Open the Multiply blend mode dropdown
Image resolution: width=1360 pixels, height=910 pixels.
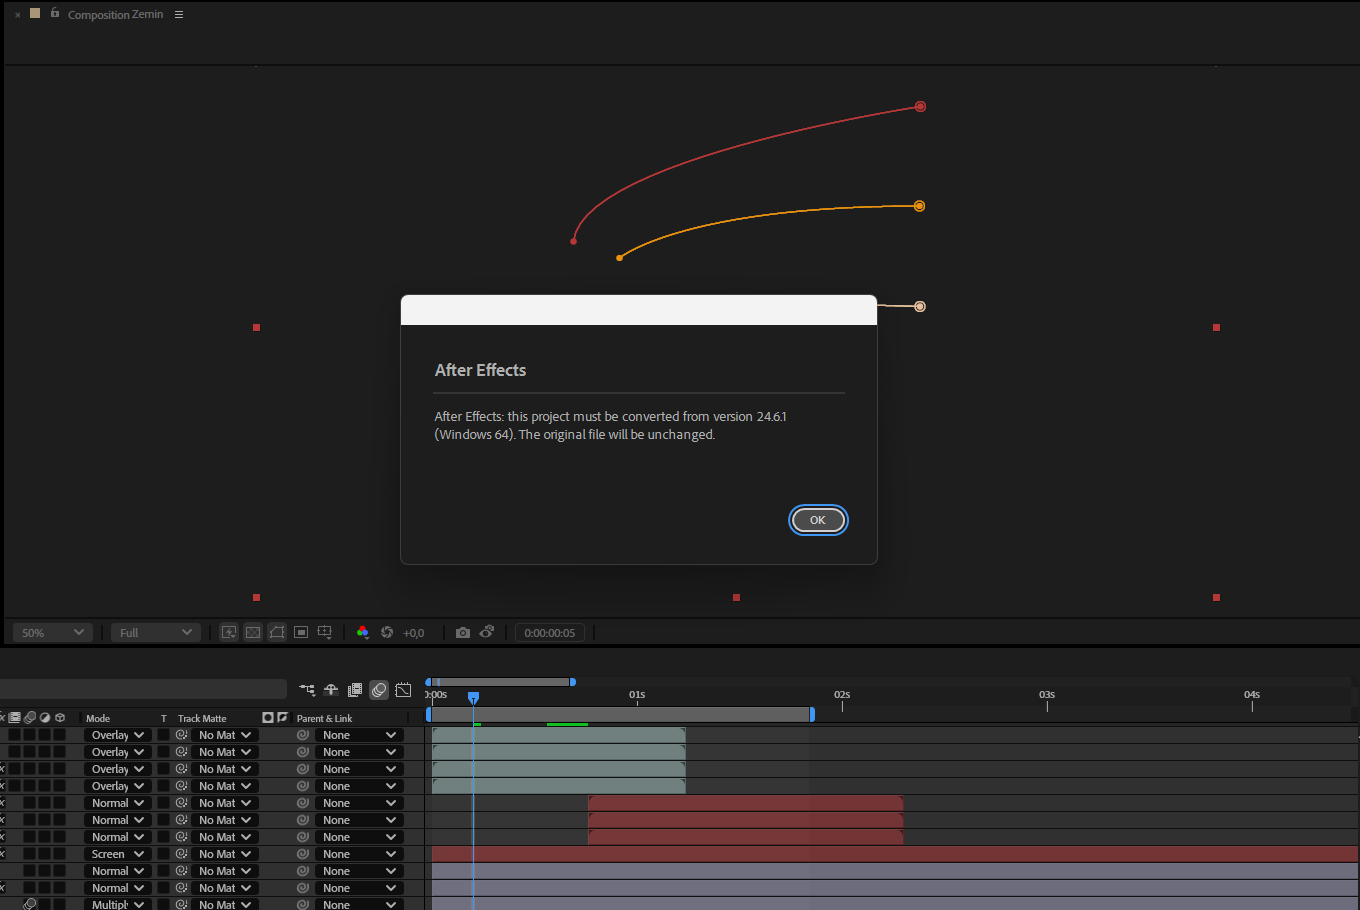(x=117, y=904)
